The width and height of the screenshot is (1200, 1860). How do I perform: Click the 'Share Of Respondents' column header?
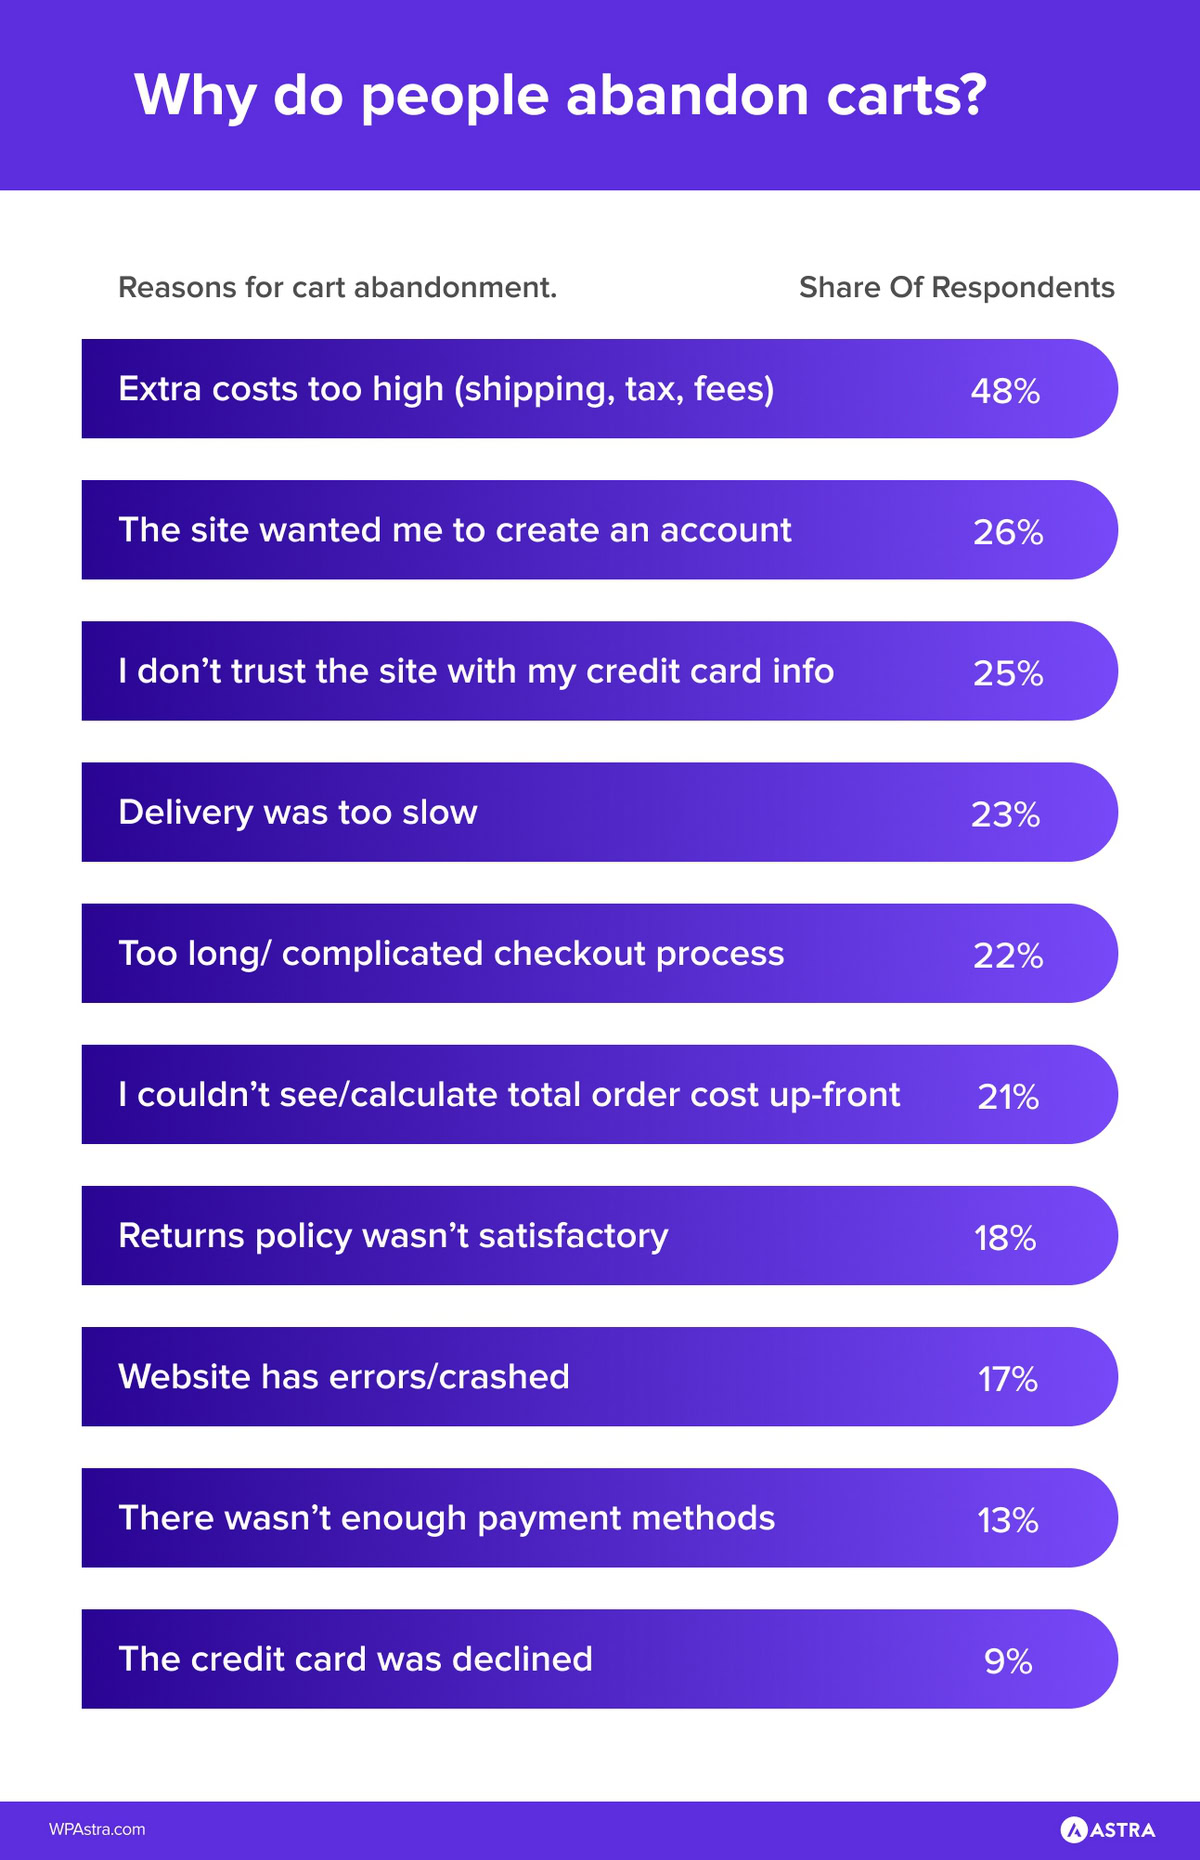pos(957,287)
